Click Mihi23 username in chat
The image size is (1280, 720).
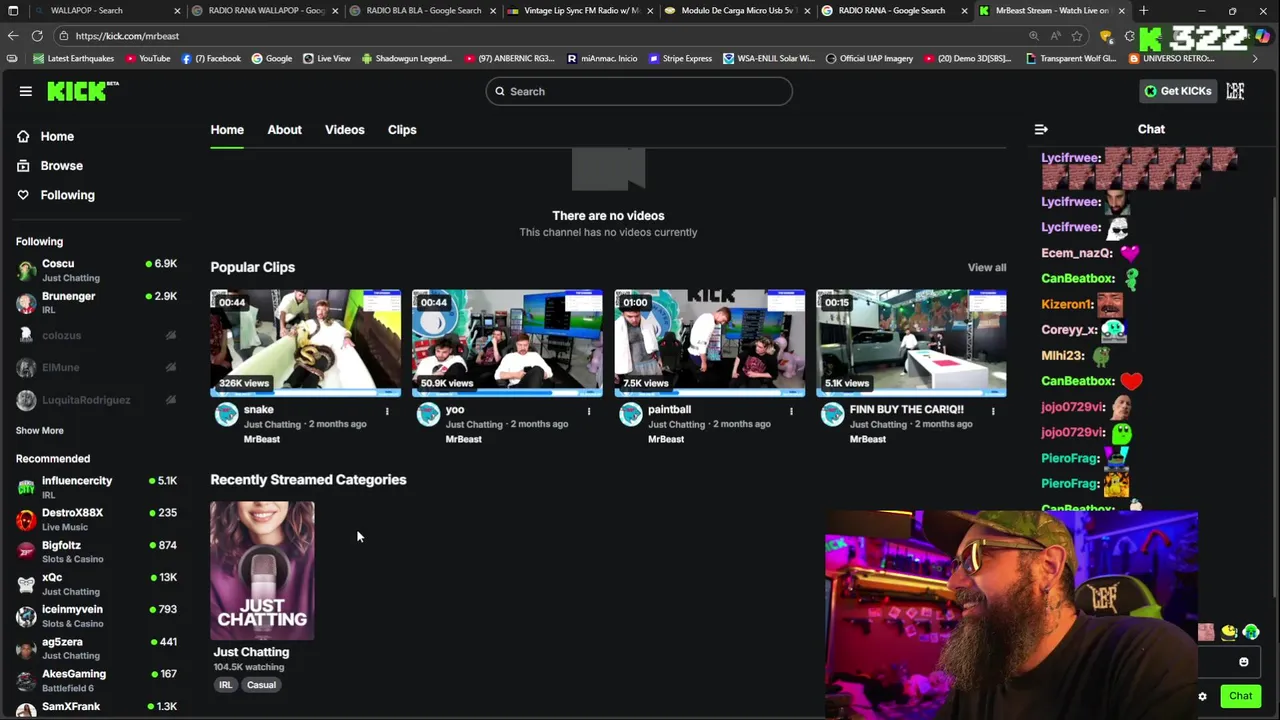(x=1063, y=356)
